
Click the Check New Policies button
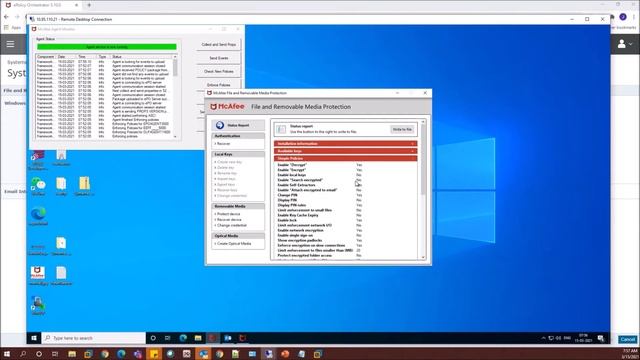point(219,71)
